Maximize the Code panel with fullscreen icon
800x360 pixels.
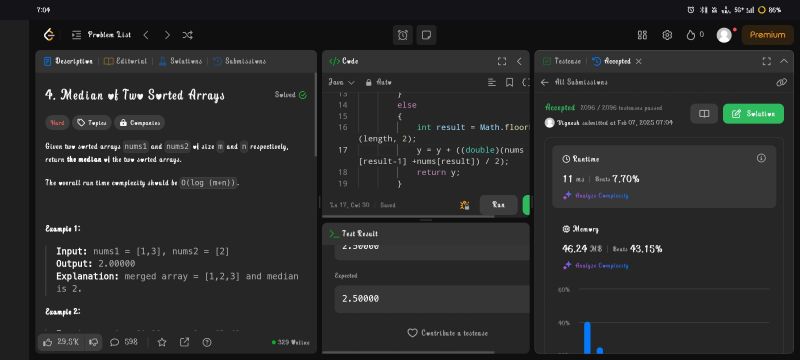click(x=502, y=61)
